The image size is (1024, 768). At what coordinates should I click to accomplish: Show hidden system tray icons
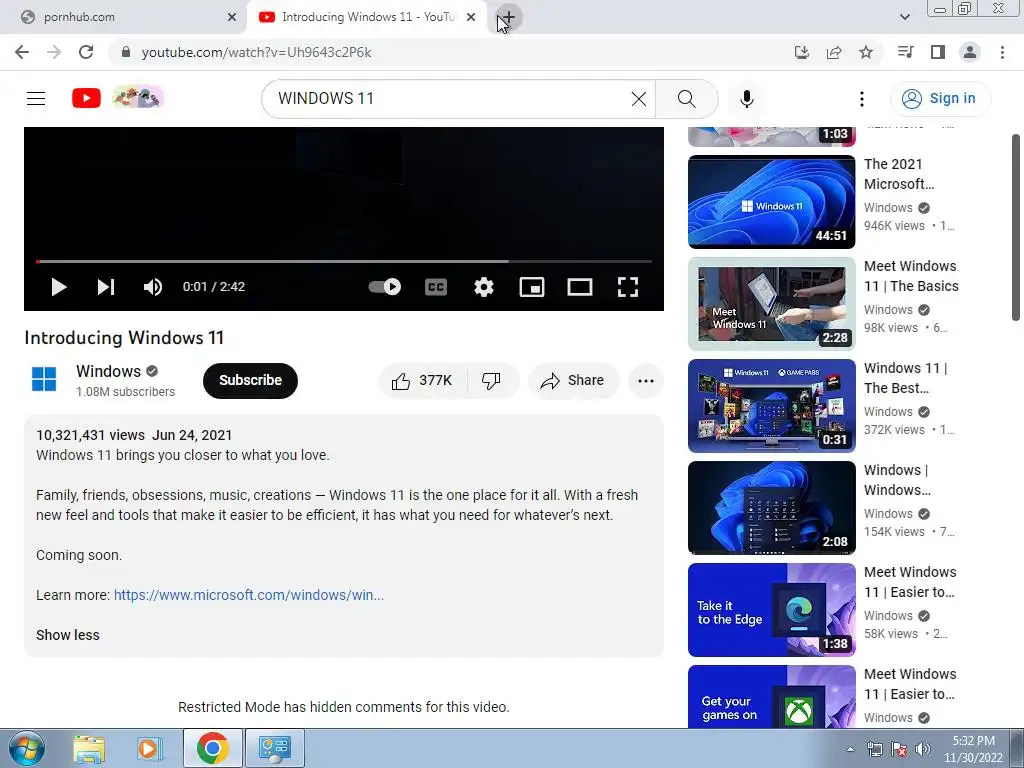pos(850,749)
